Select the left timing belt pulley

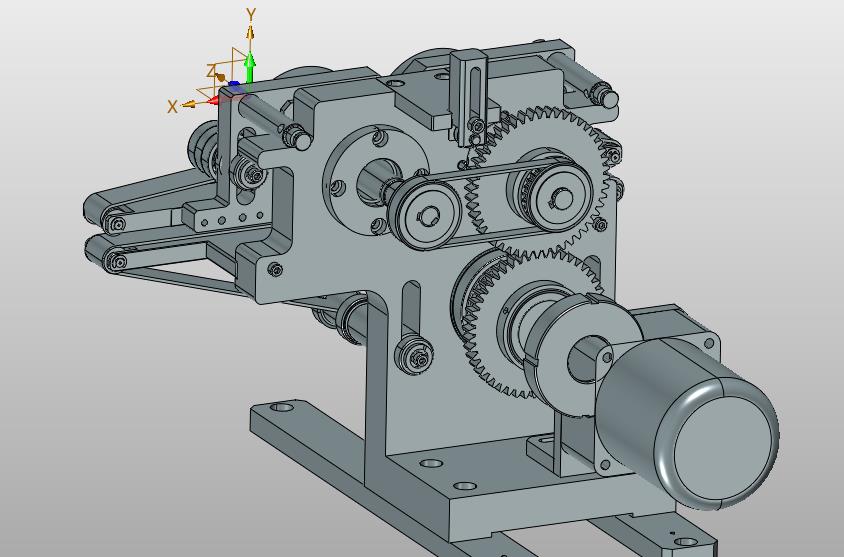425,214
